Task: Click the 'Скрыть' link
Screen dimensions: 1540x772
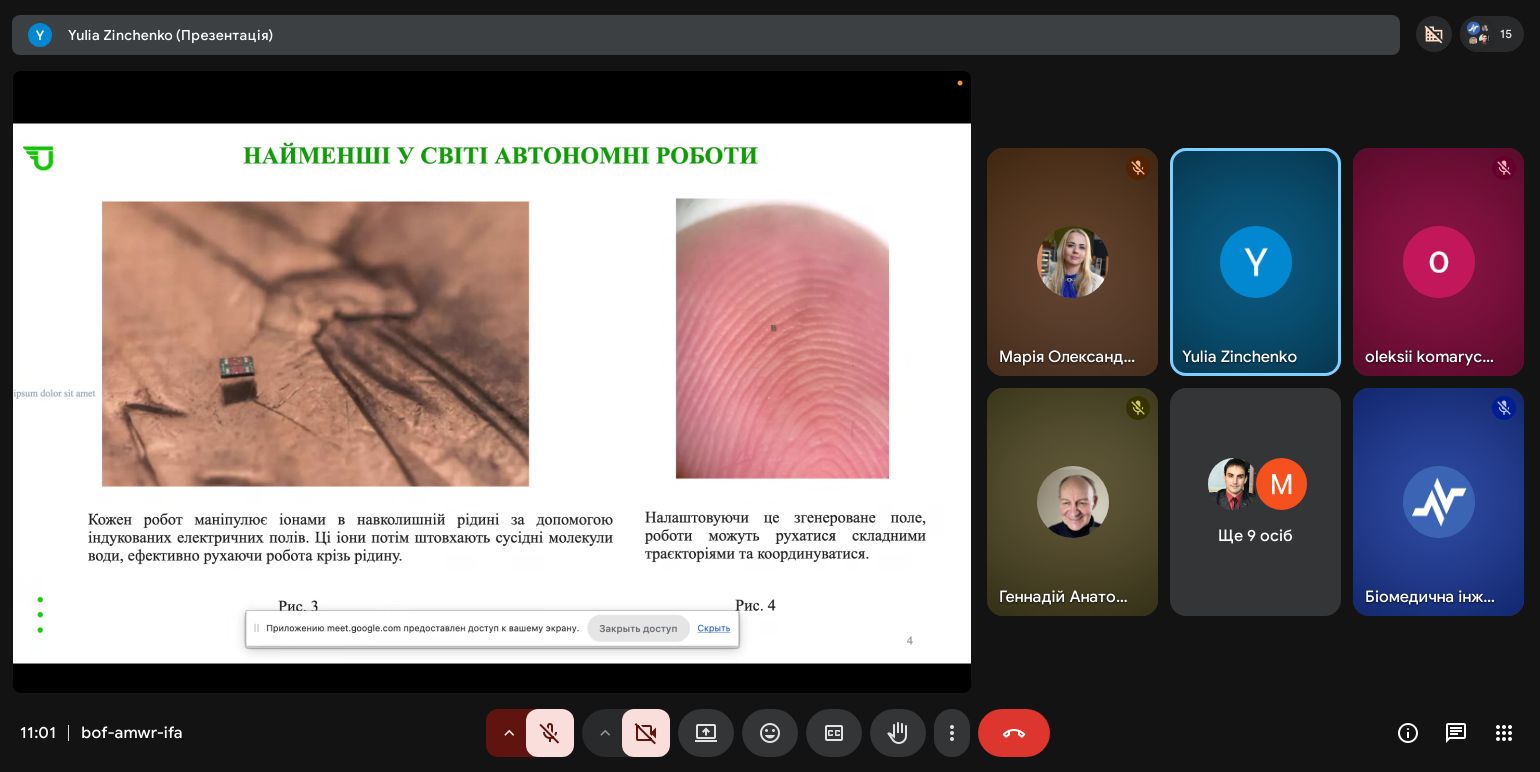Action: 713,628
